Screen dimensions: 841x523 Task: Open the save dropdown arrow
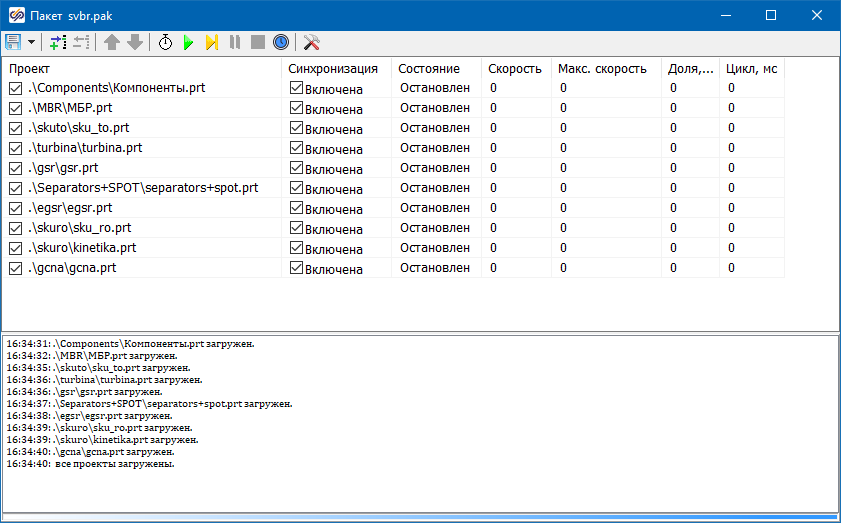coord(31,42)
